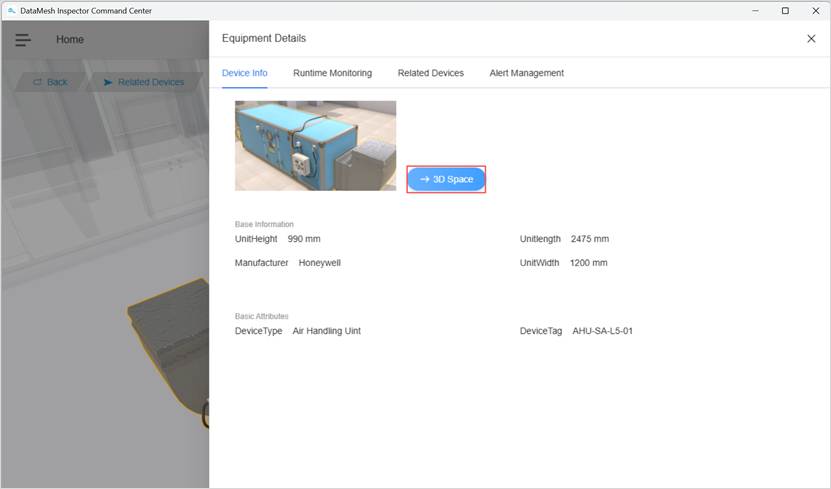Image resolution: width=831 pixels, height=489 pixels.
Task: Close the DataMesh Inspector window
Action: (x=814, y=10)
